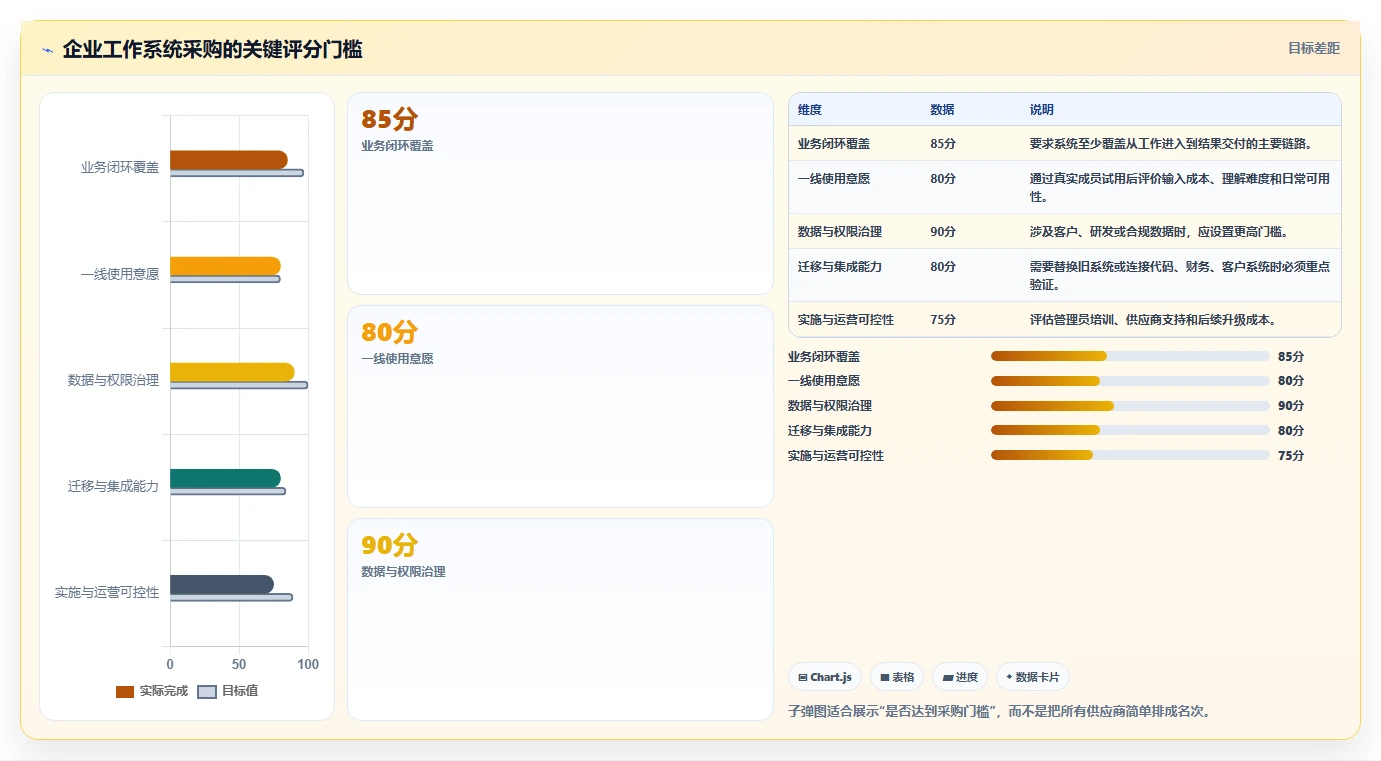Click the Chart.js chip
This screenshot has width=1381, height=761.
(x=825, y=677)
